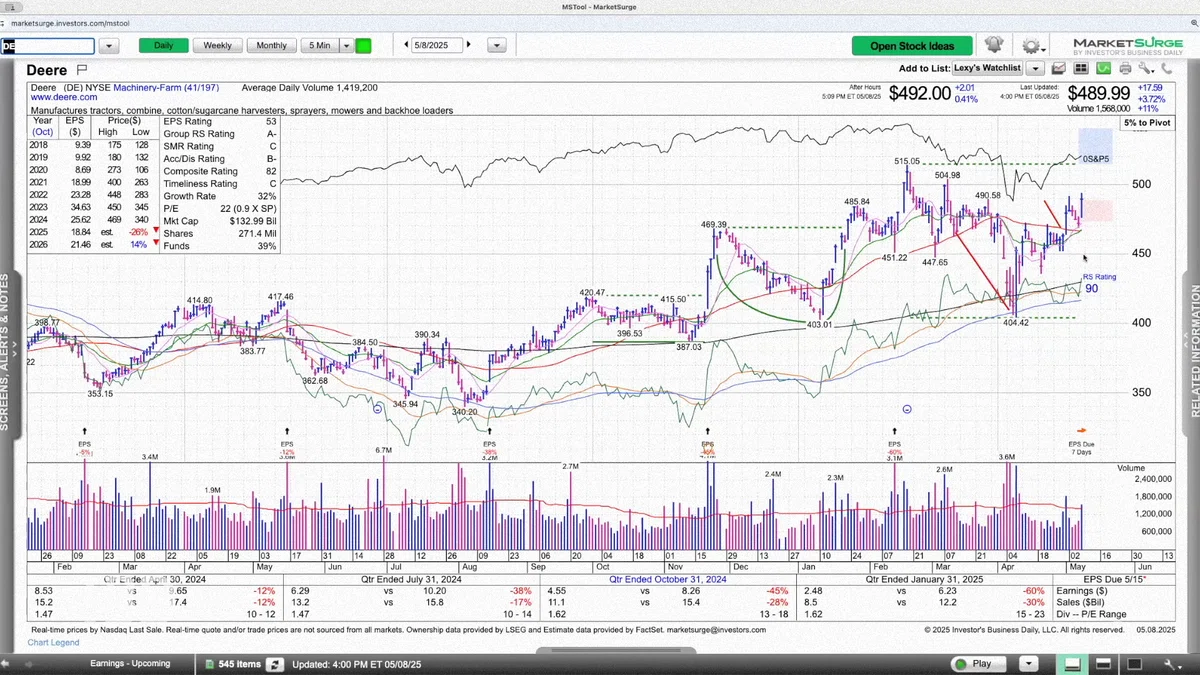This screenshot has height=675, width=1200.
Task: Toggle the green real-time indicator button
Action: [x=363, y=45]
